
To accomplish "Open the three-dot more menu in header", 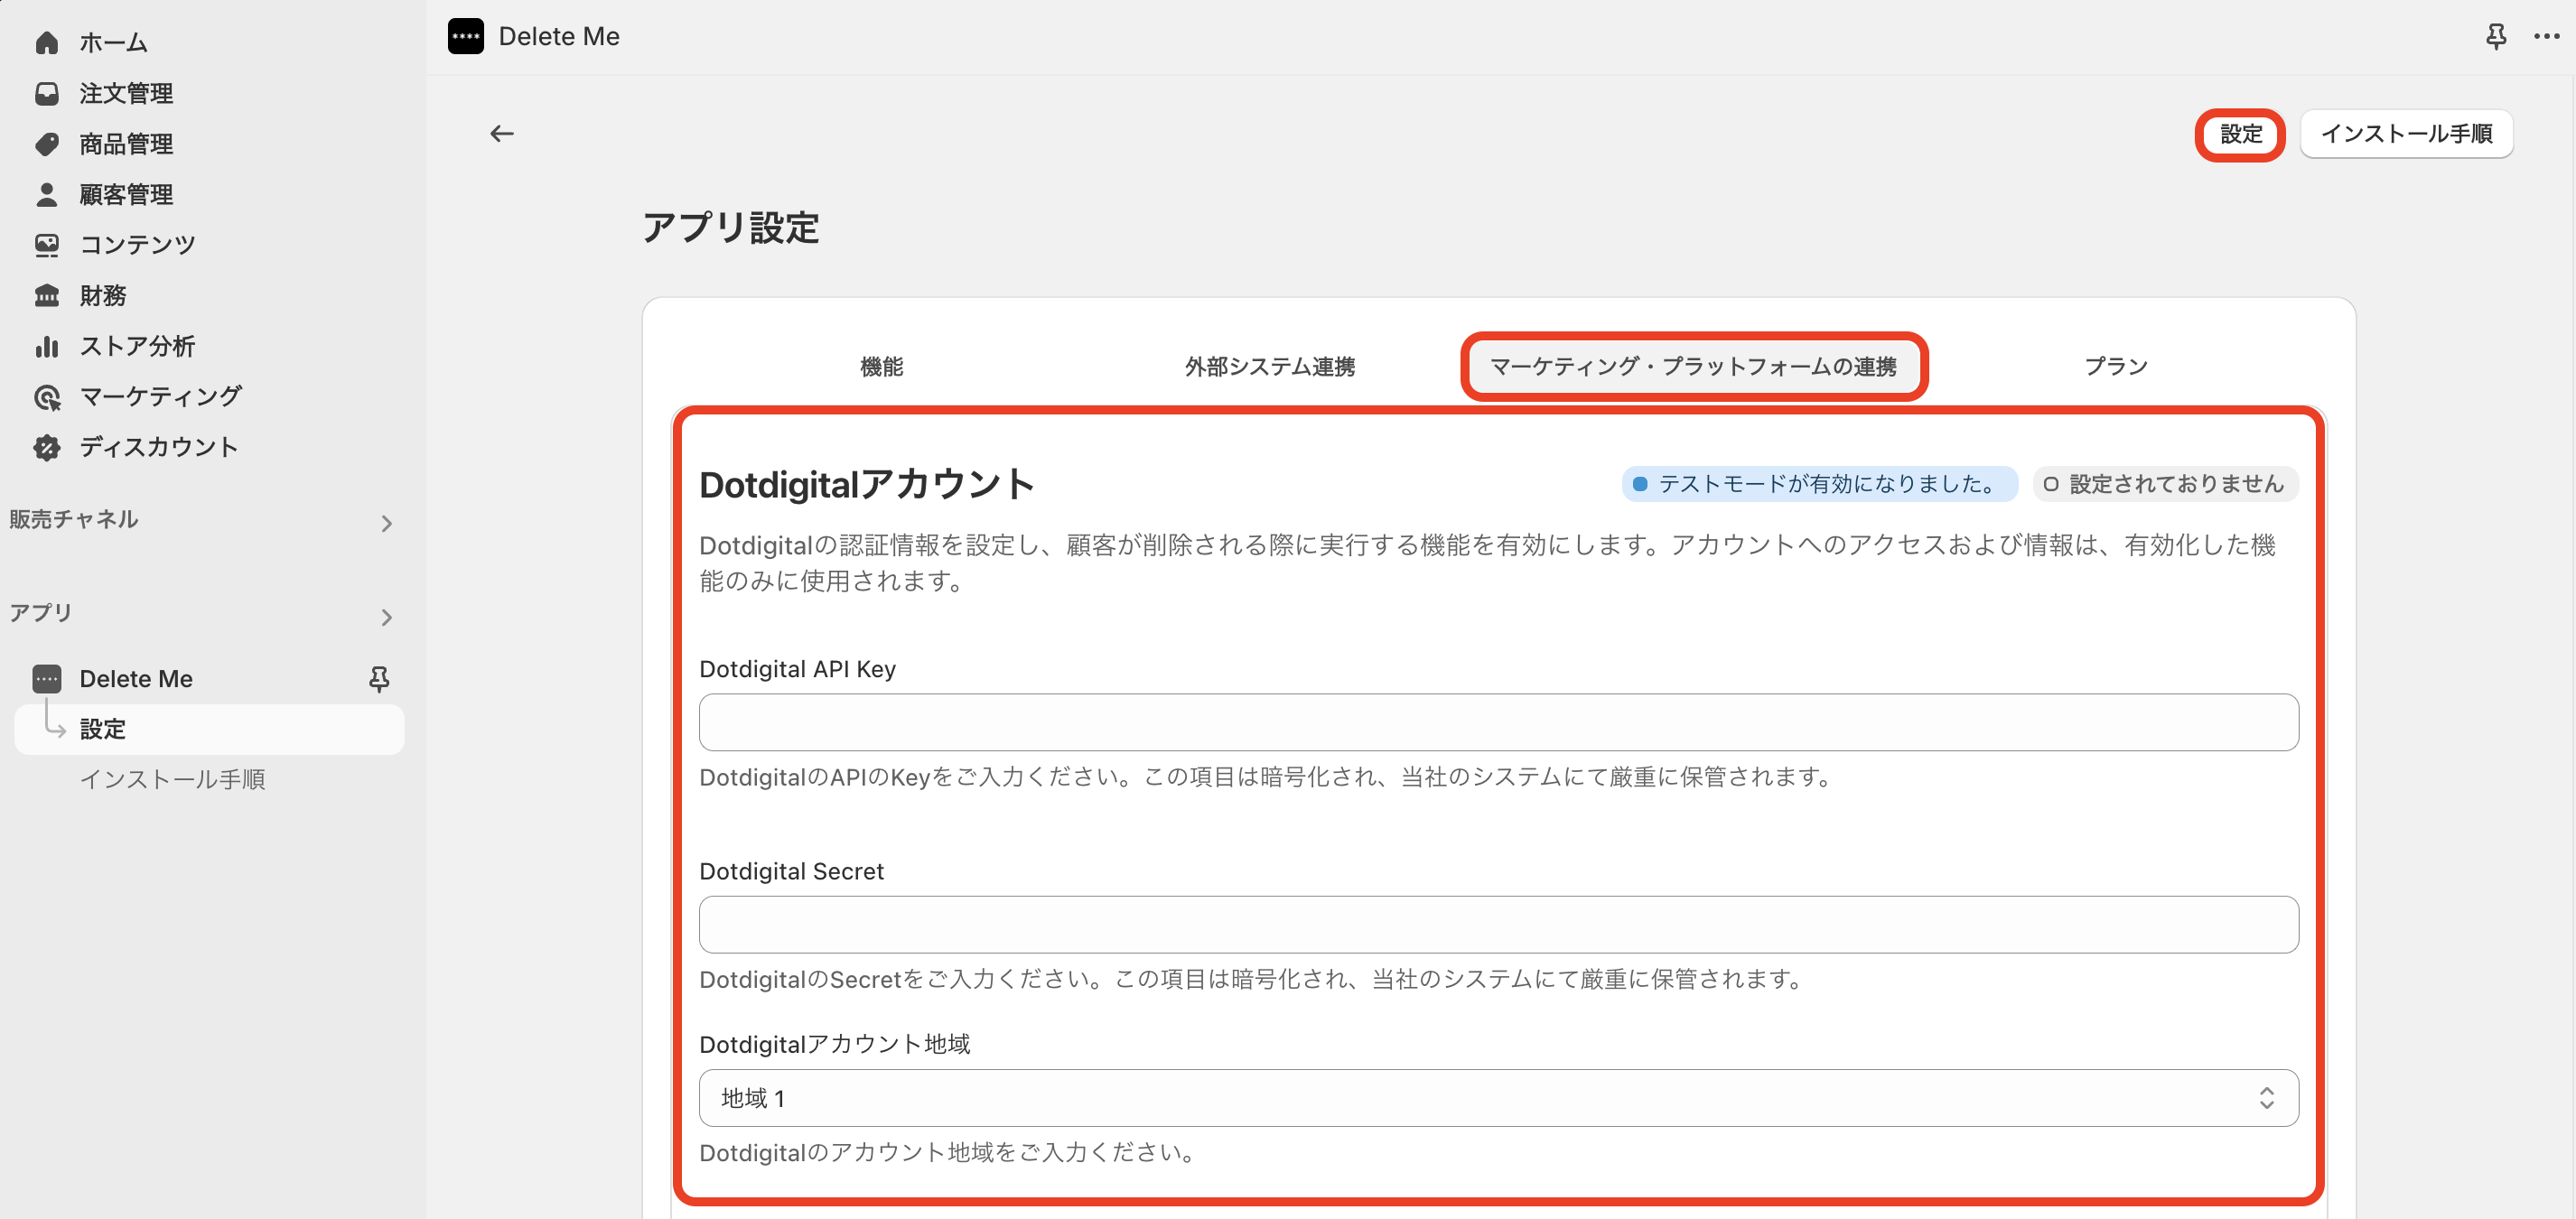I will (x=2546, y=37).
